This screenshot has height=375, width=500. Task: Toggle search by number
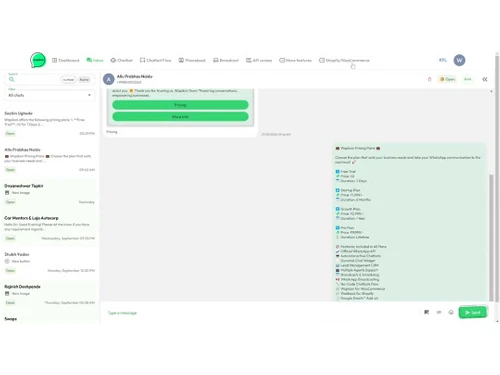pyautogui.click(x=68, y=80)
